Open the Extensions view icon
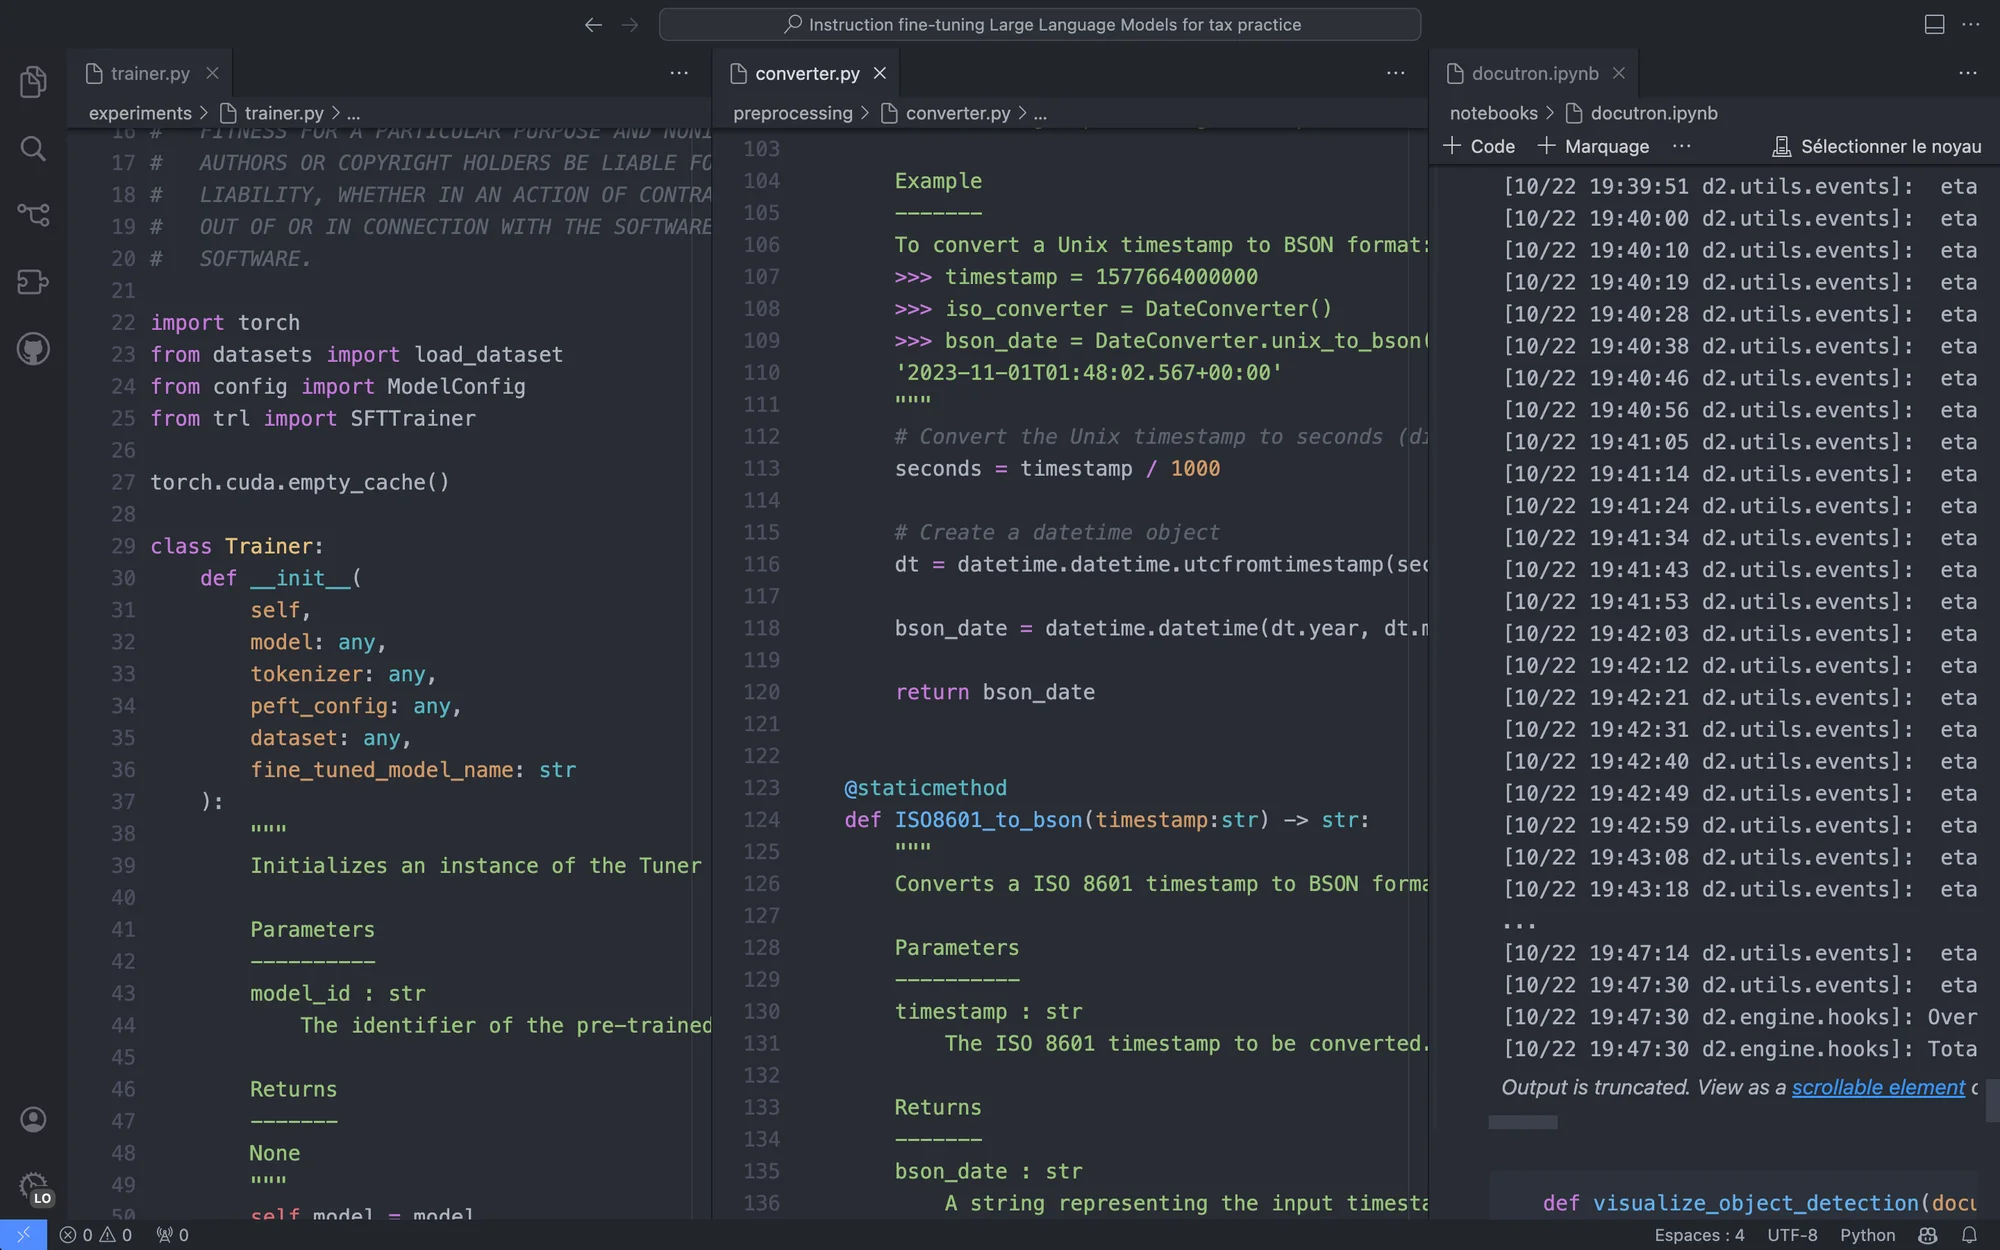Viewport: 2000px width, 1250px height. tap(33, 282)
